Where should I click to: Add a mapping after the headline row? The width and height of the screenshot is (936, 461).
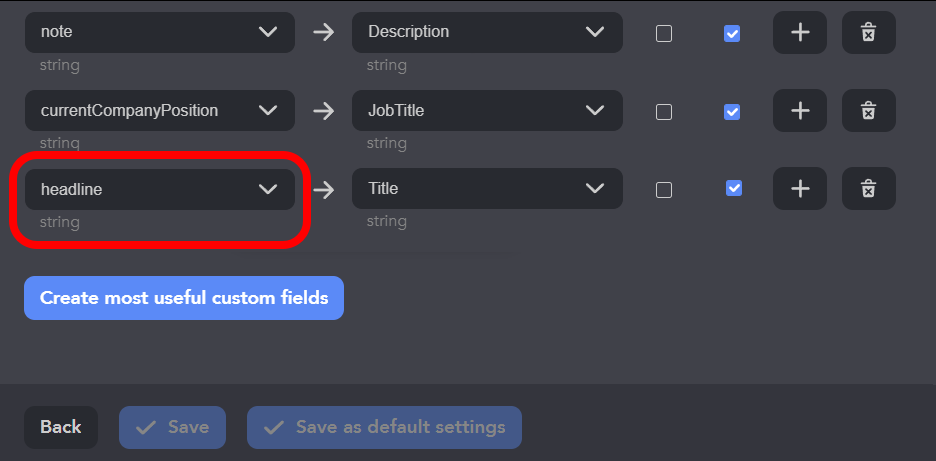(x=800, y=189)
